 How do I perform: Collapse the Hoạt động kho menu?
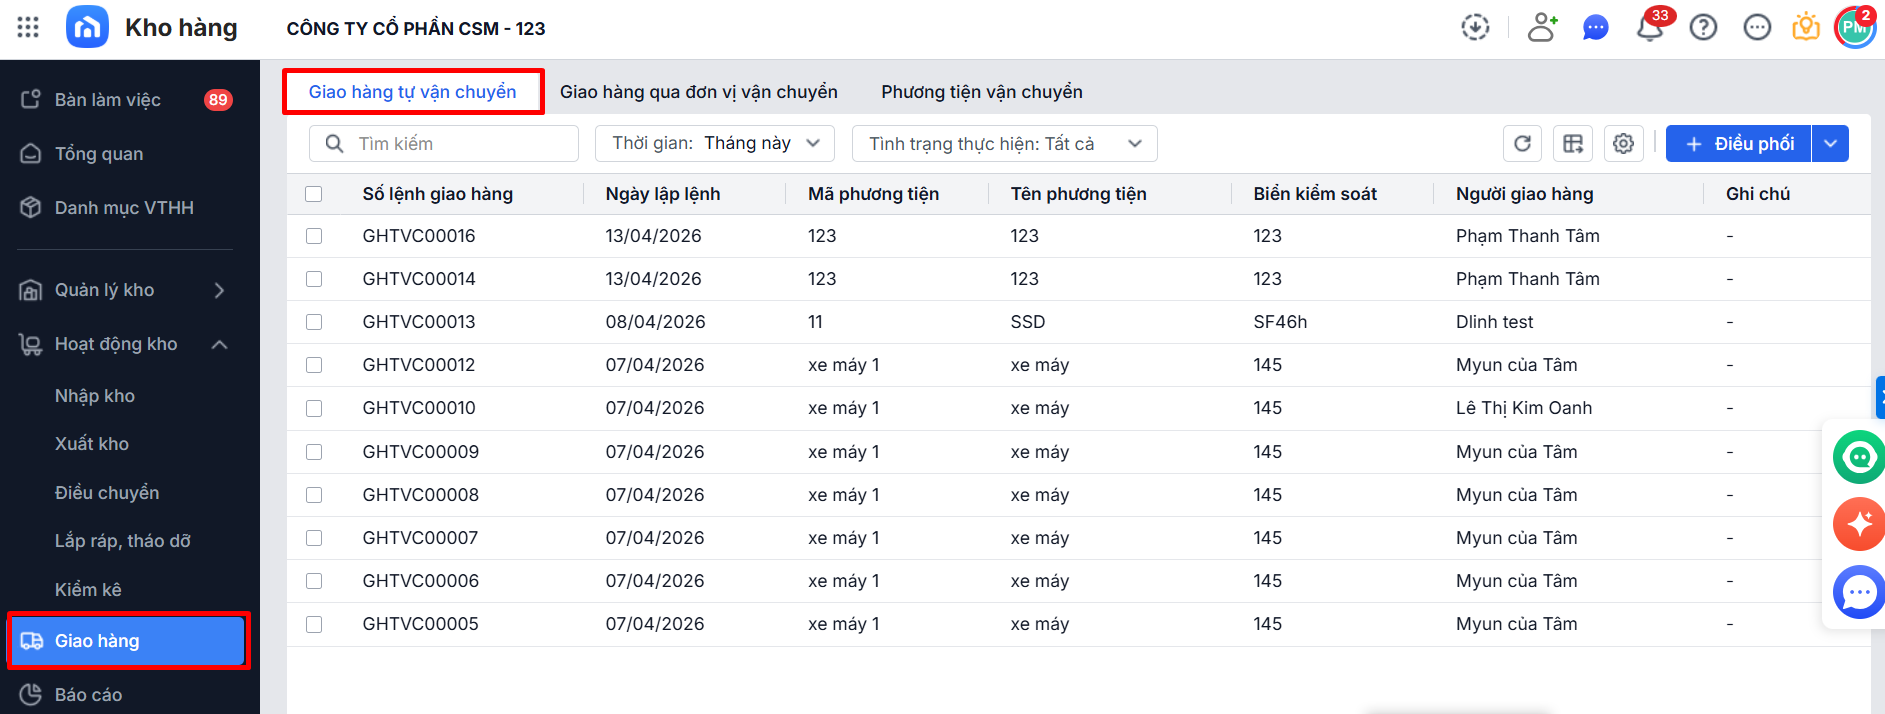(220, 344)
